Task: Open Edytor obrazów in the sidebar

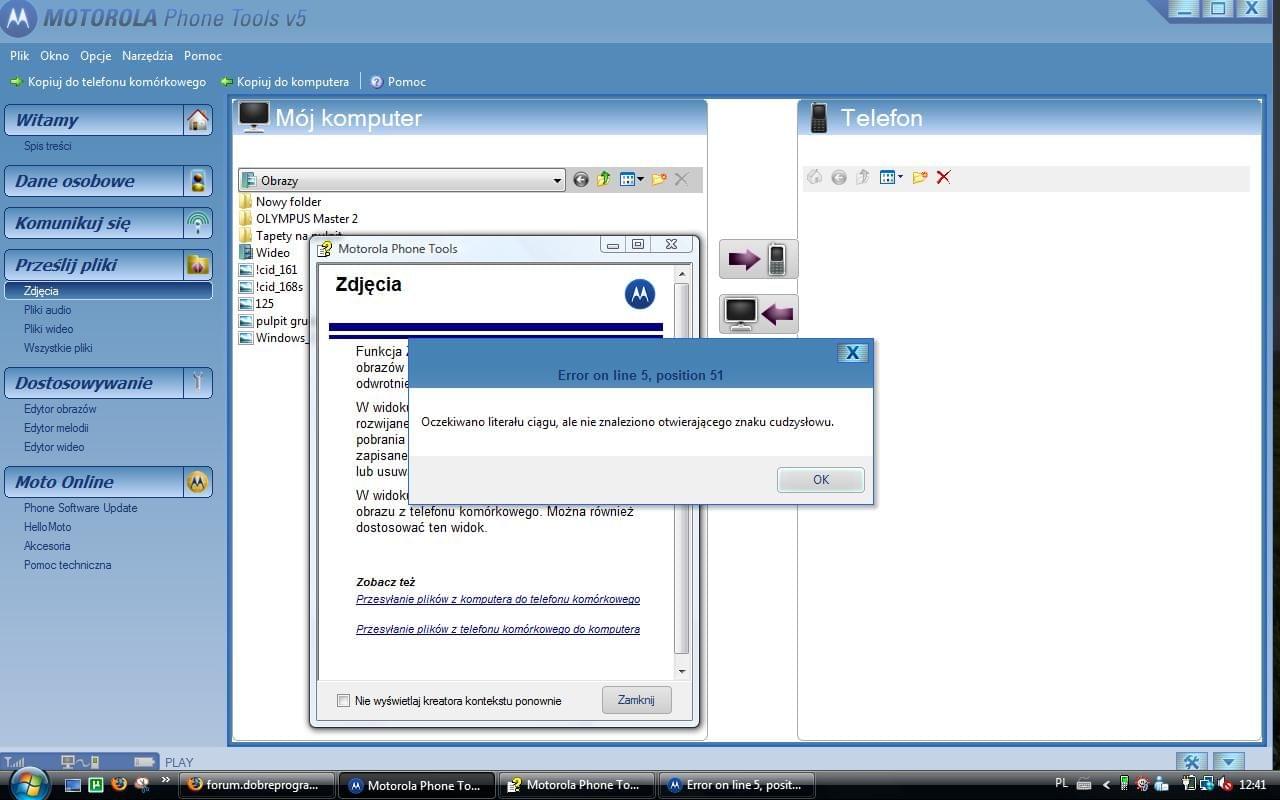Action: pyautogui.click(x=60, y=409)
